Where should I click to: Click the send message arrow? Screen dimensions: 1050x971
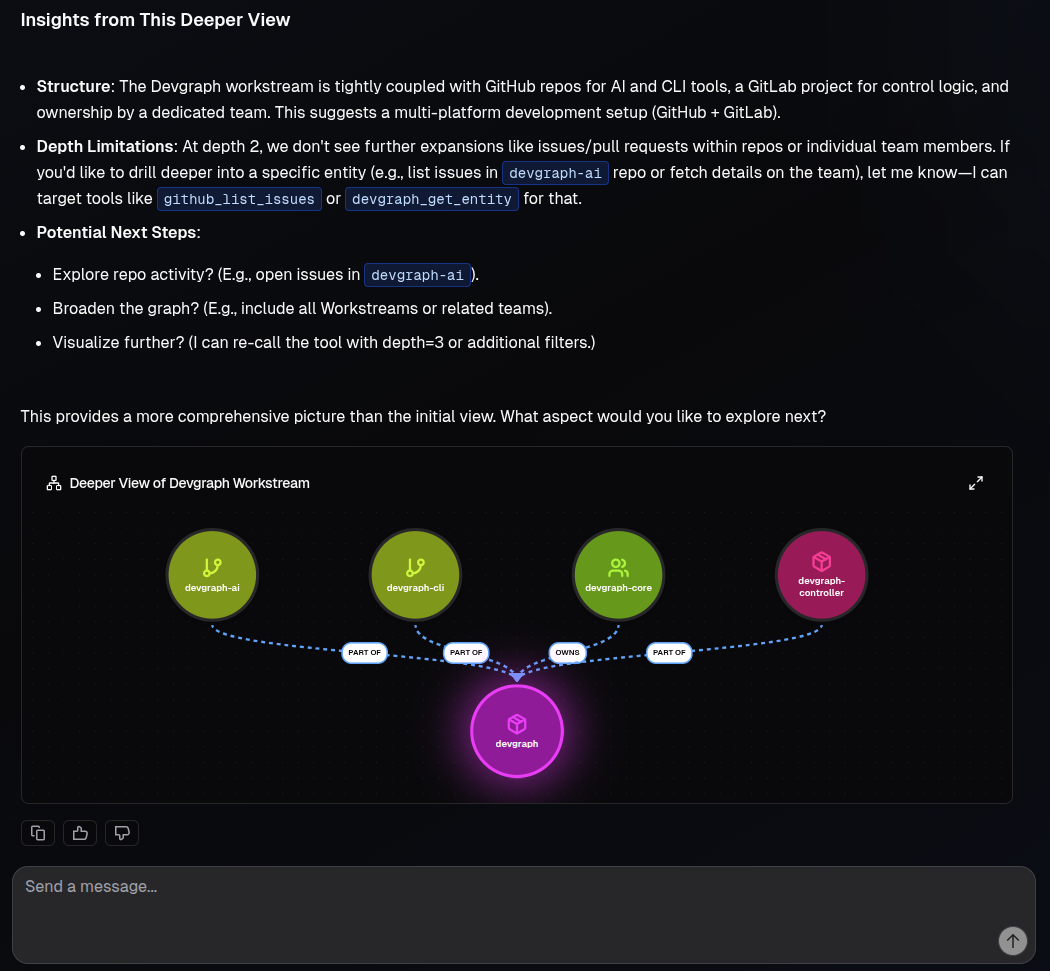point(1012,941)
